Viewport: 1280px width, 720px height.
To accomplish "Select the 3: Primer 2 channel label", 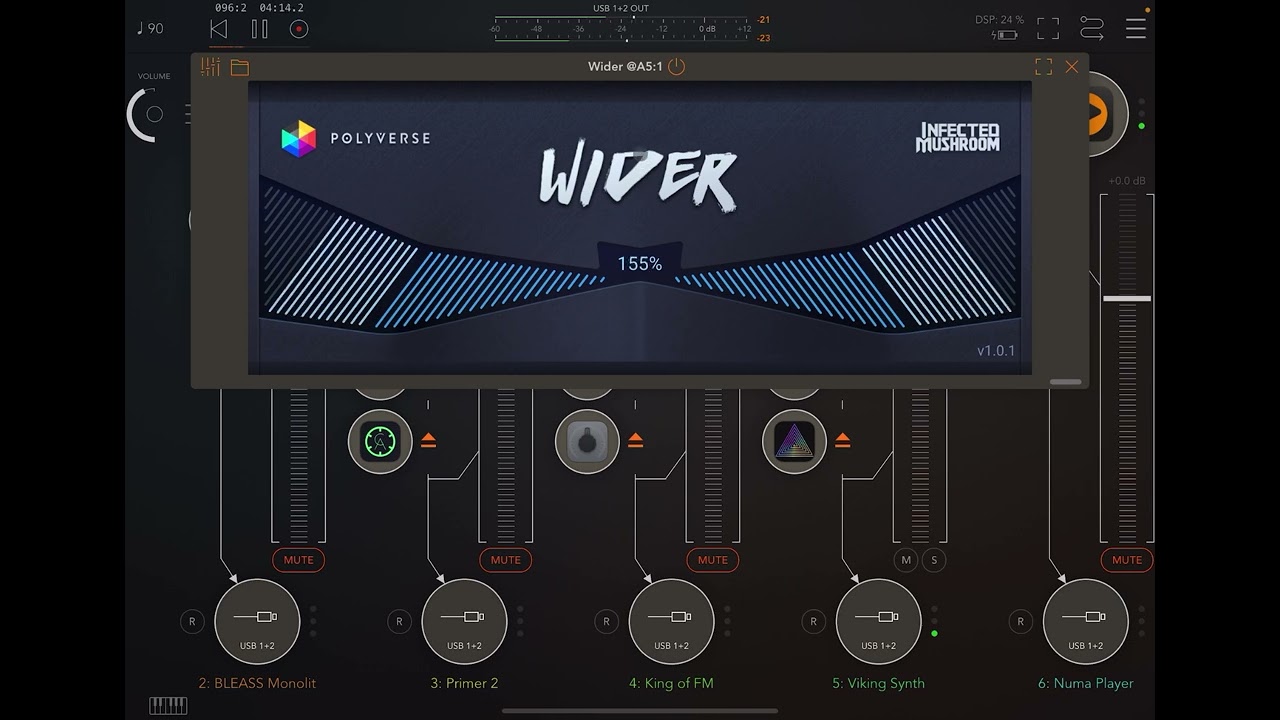I will pyautogui.click(x=464, y=684).
